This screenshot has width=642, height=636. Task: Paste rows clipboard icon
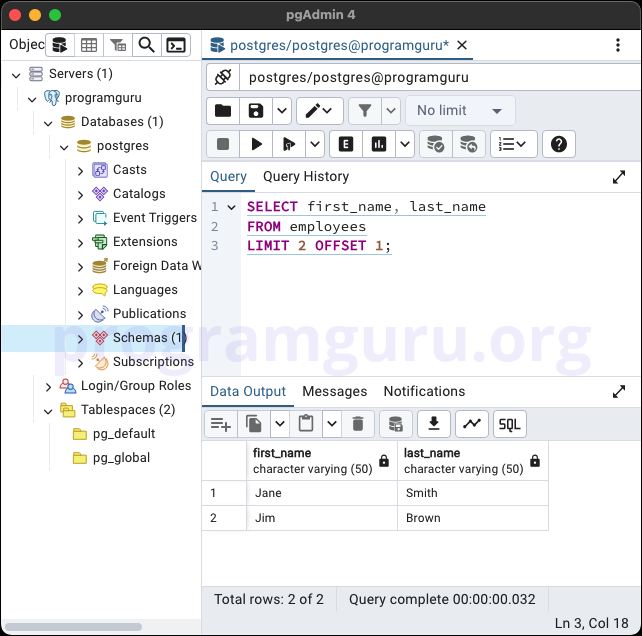[x=306, y=424]
